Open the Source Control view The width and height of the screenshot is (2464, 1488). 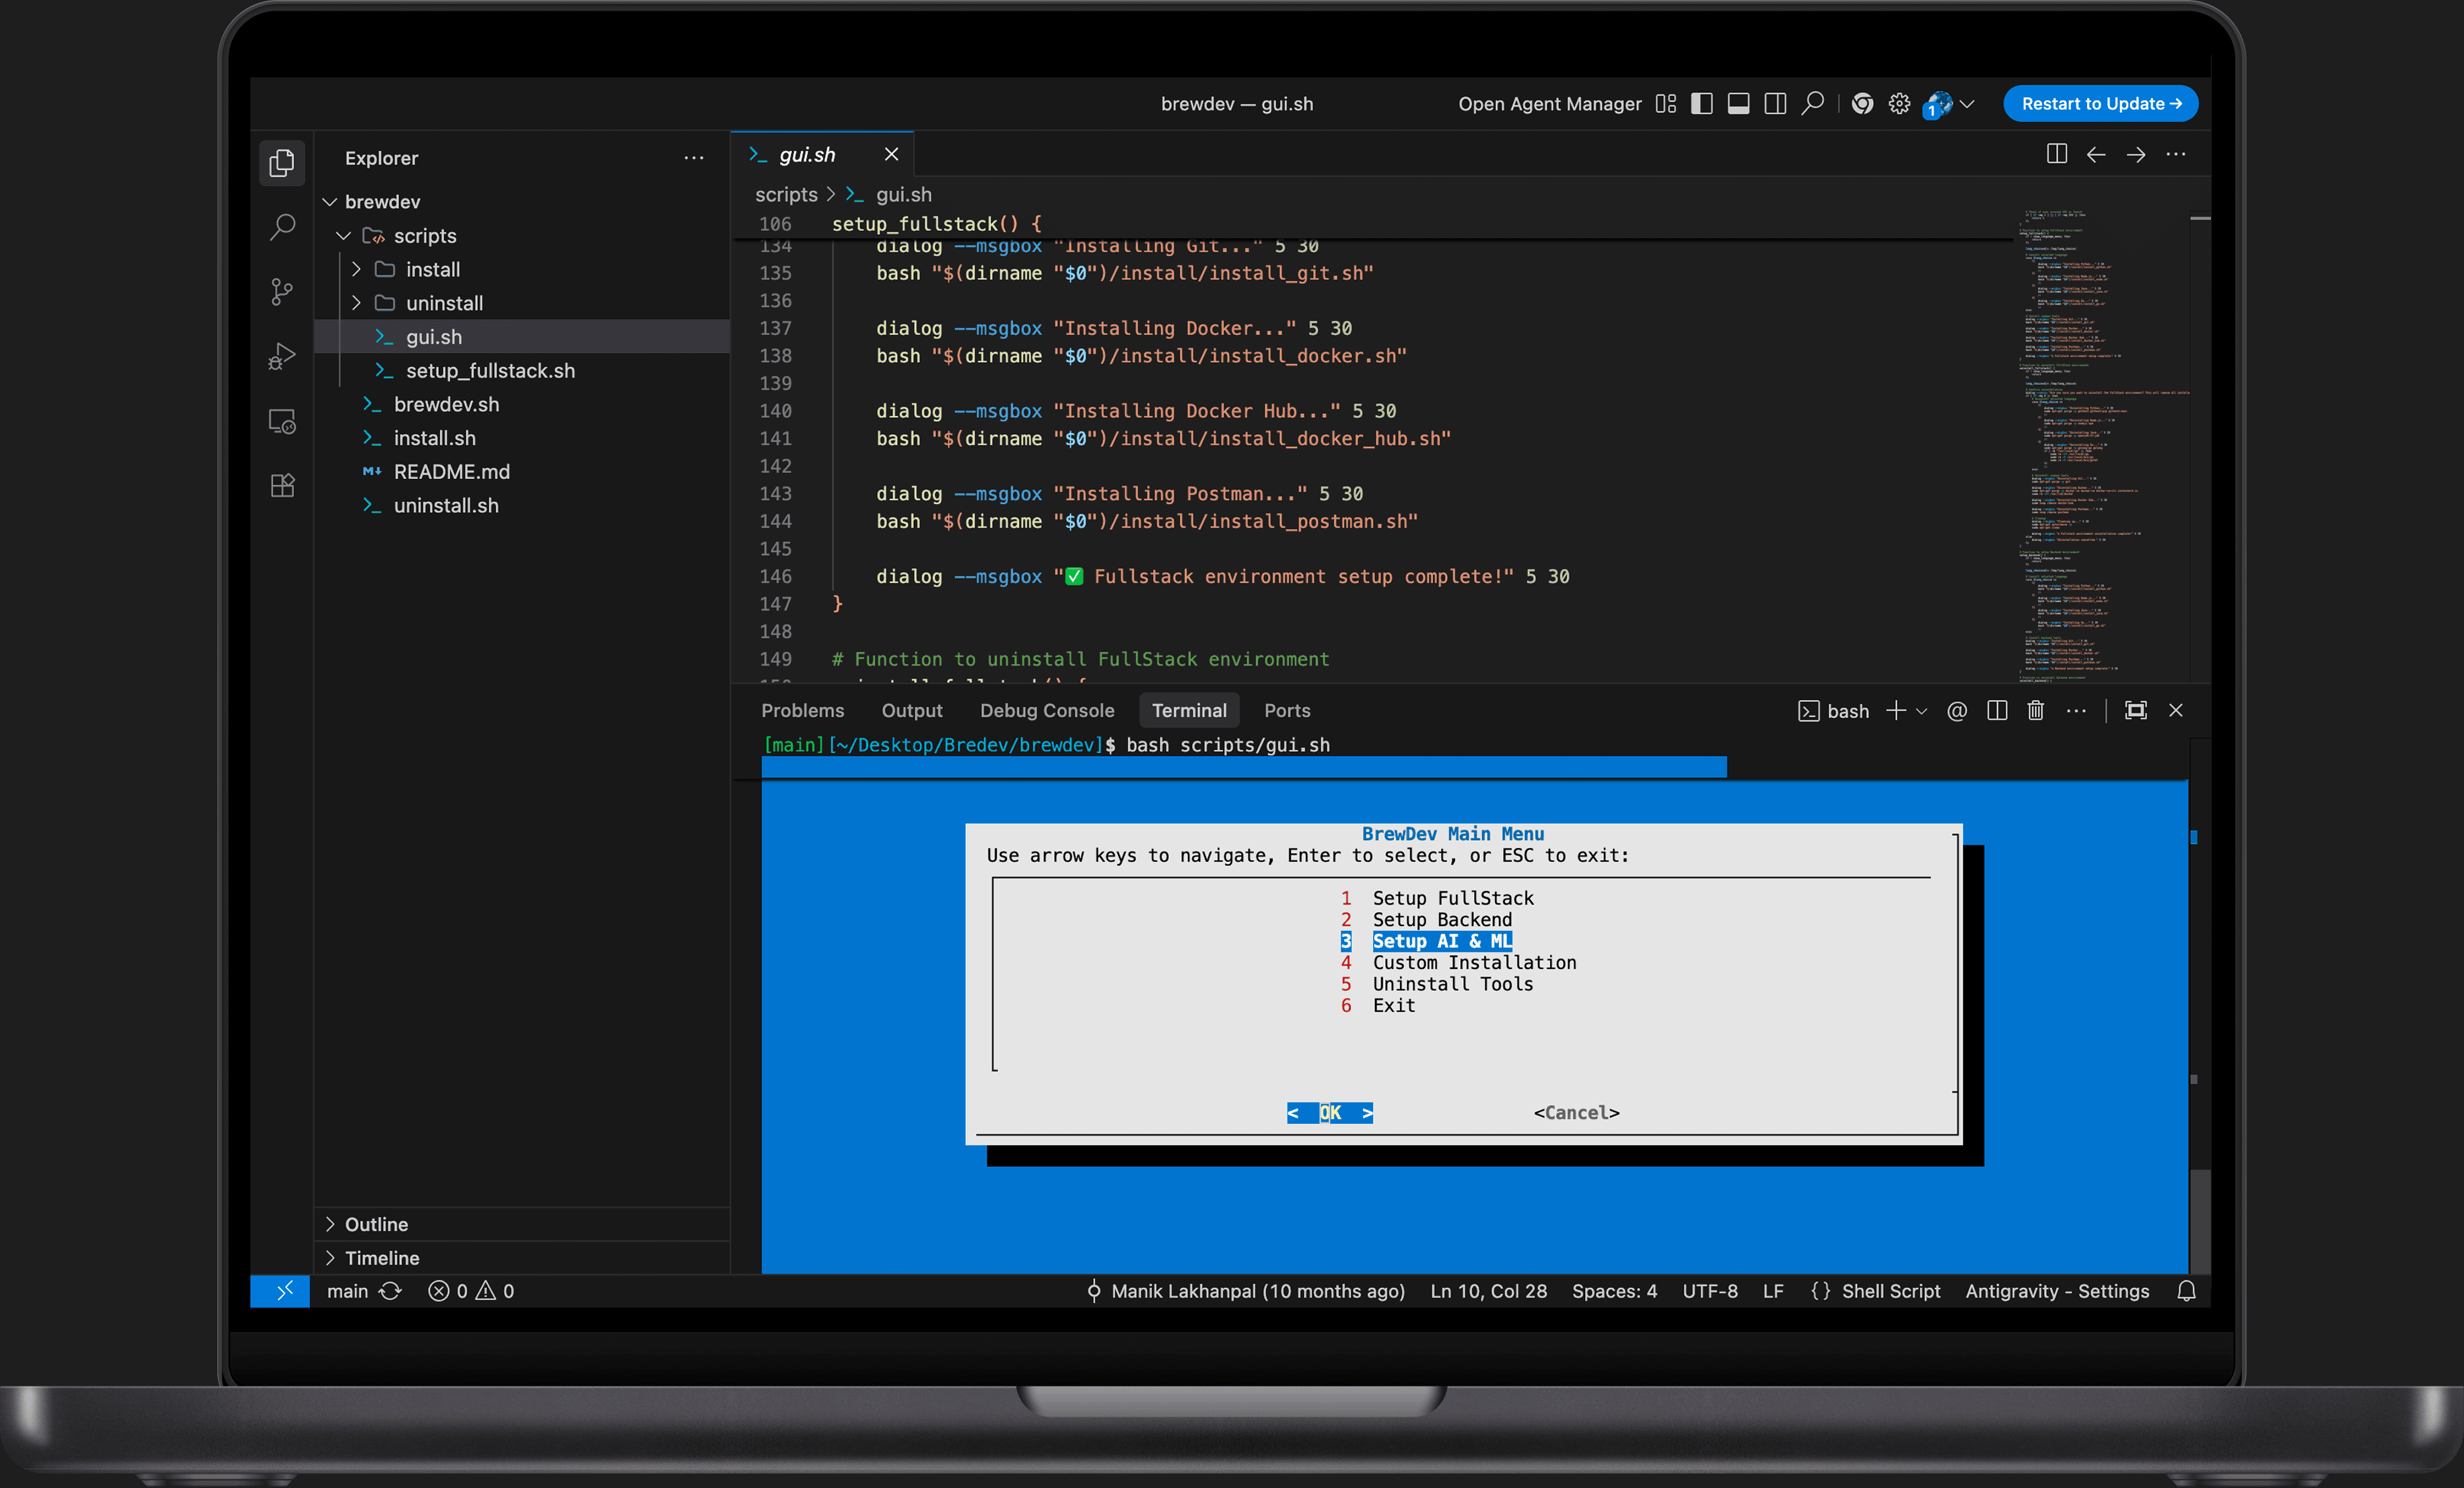point(282,292)
